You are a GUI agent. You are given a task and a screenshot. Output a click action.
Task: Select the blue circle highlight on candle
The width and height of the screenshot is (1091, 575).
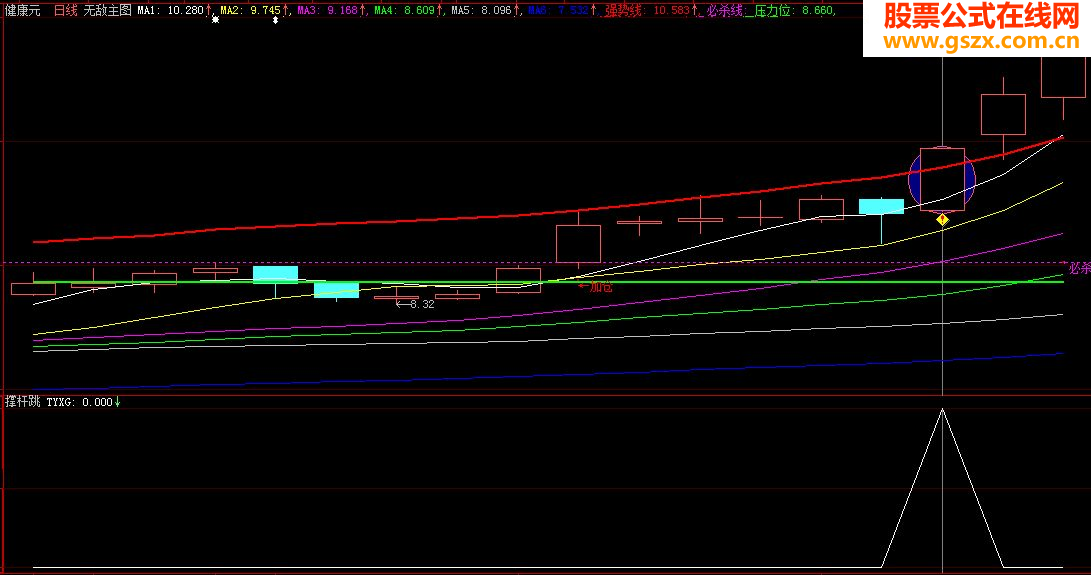pyautogui.click(x=942, y=180)
